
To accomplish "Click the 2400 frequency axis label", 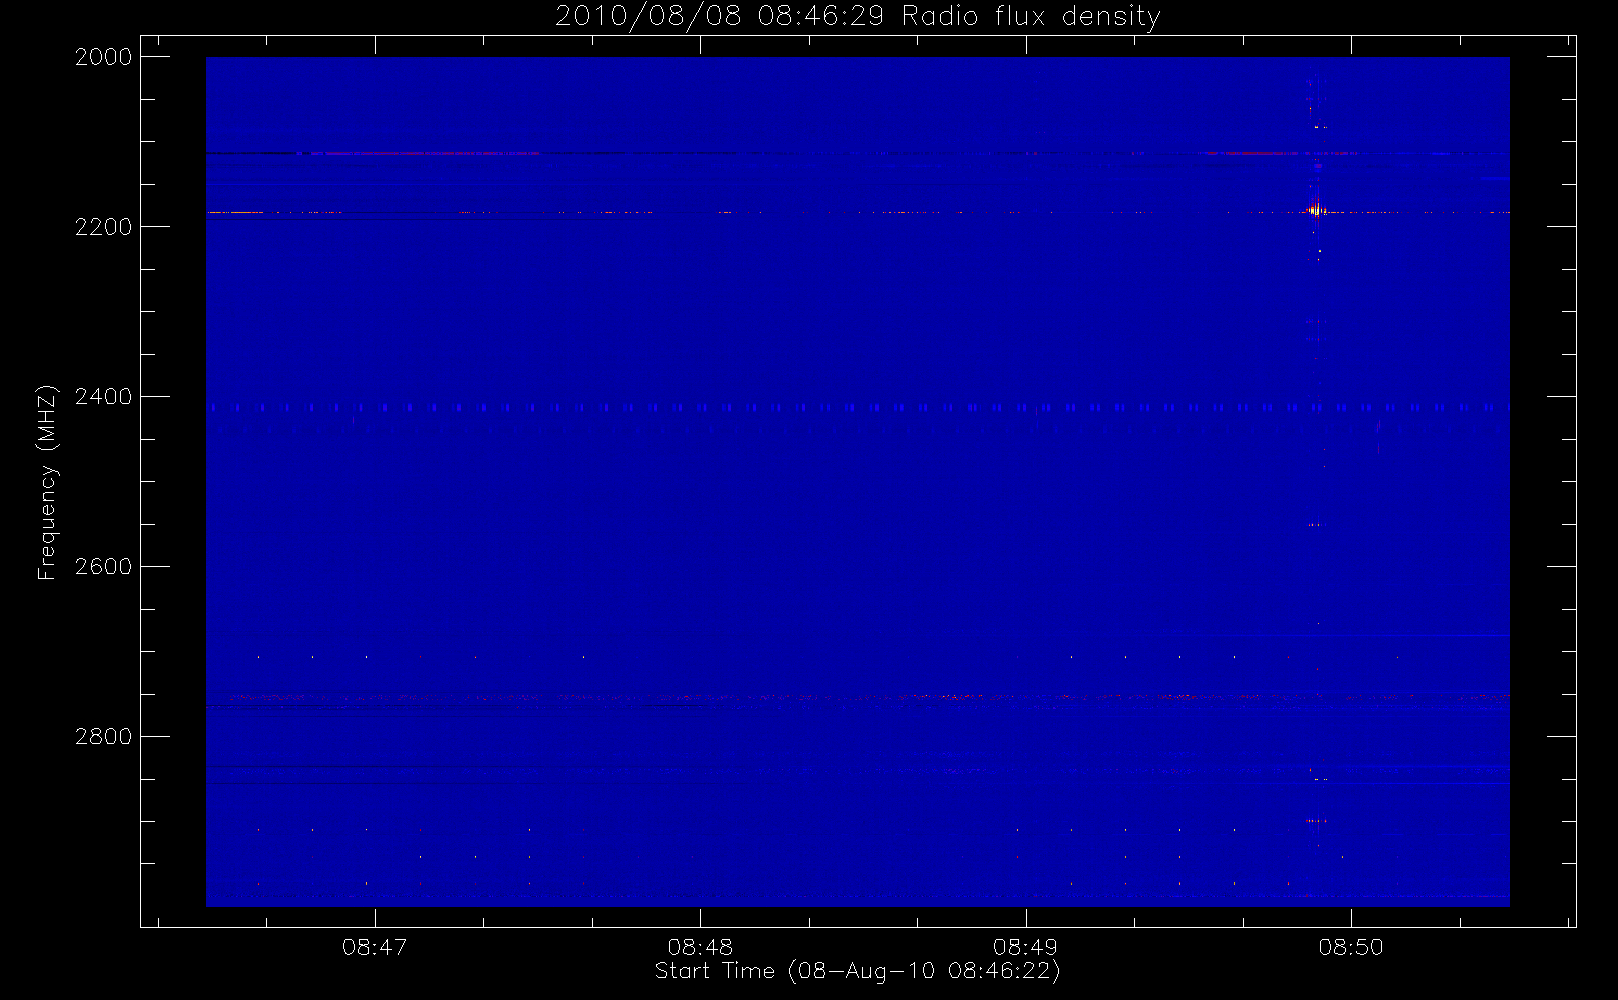I will click(104, 397).
